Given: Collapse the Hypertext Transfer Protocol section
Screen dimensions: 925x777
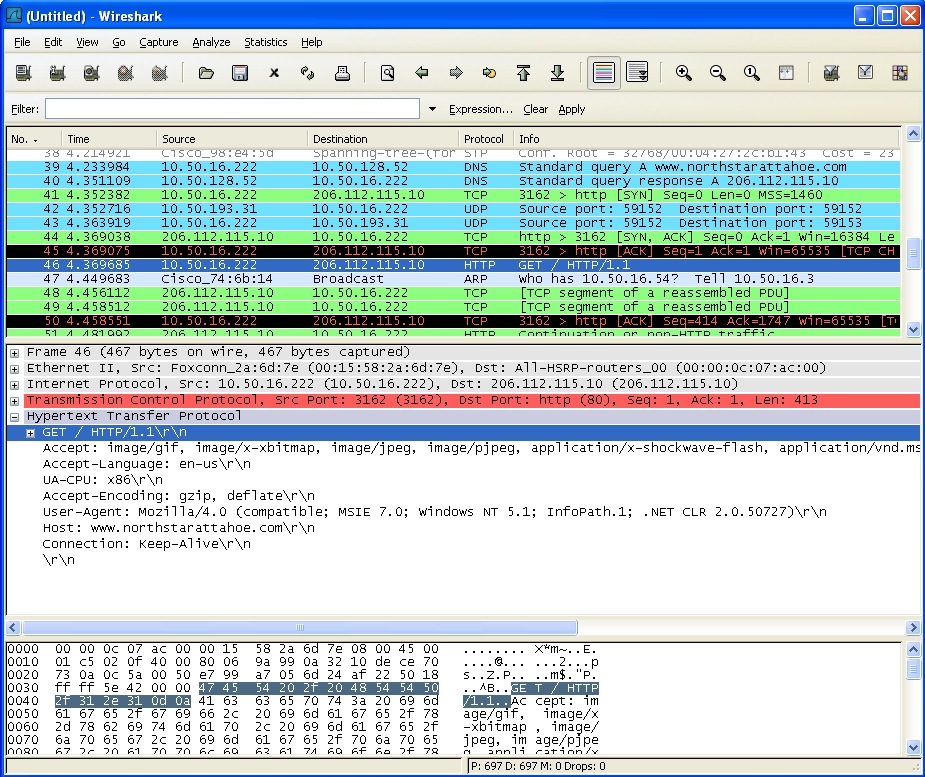Looking at the screenshot, I should (15, 417).
